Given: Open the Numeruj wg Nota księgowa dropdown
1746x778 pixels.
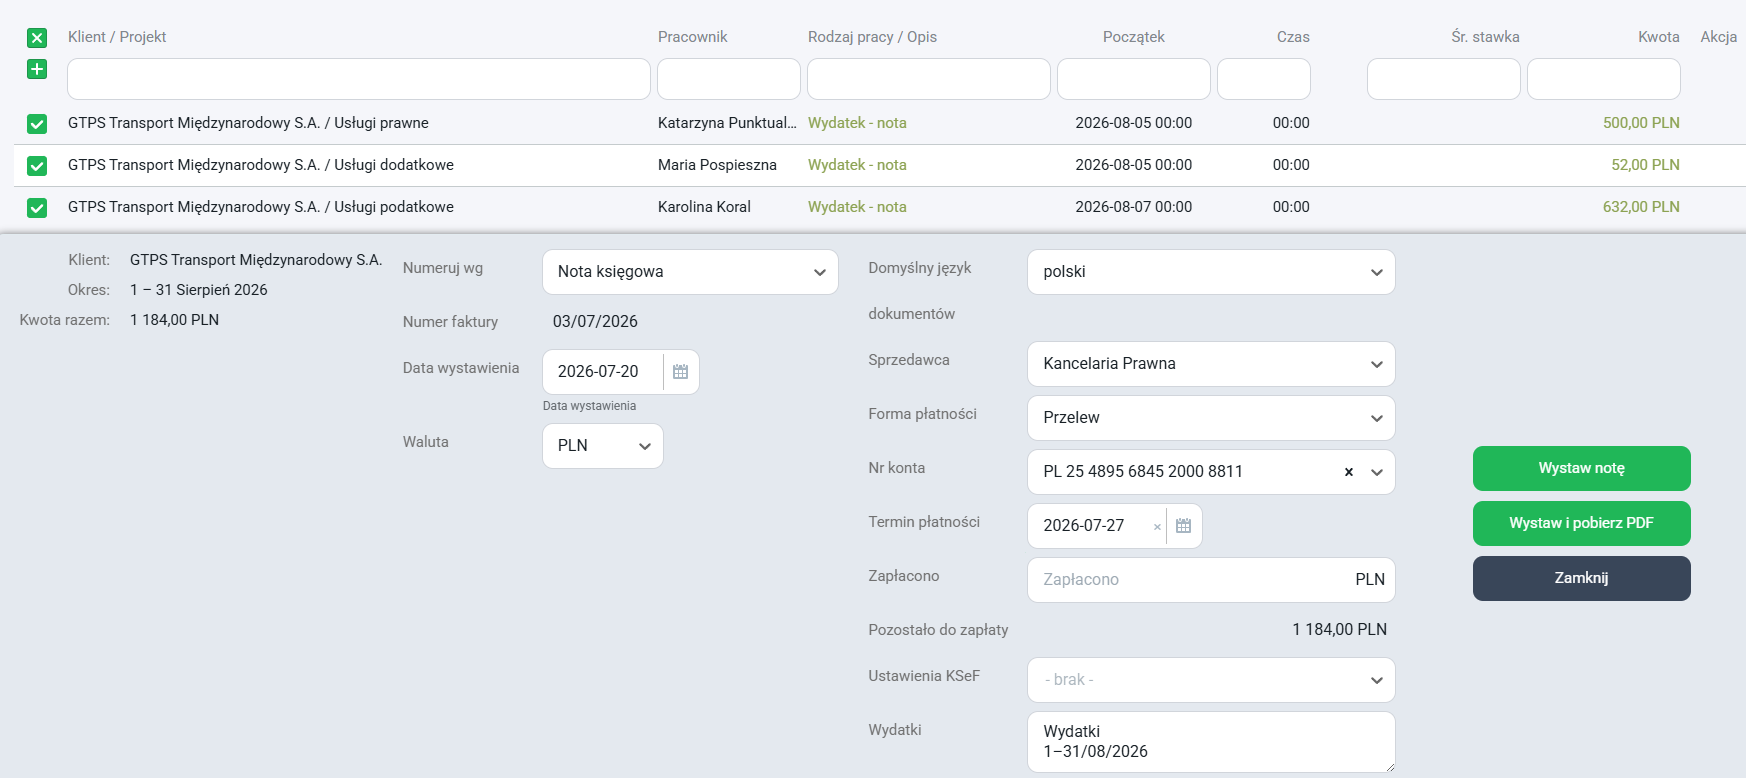Looking at the screenshot, I should [690, 272].
